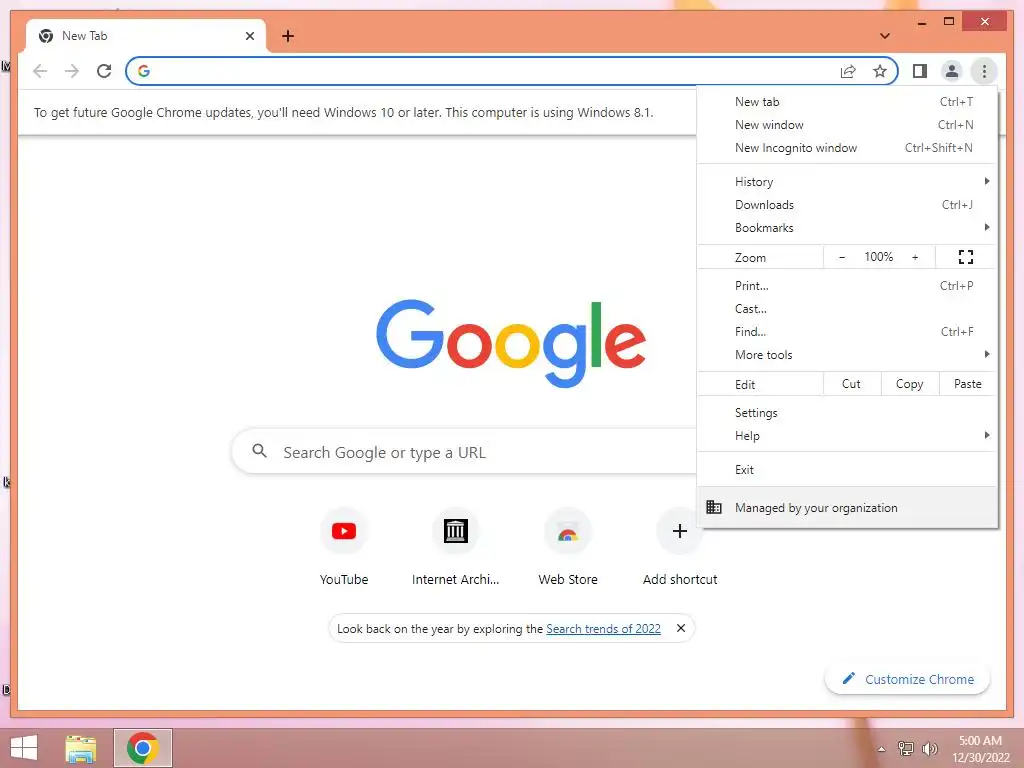Open the tab search chevron
Viewport: 1024px width, 768px height.
884,36
